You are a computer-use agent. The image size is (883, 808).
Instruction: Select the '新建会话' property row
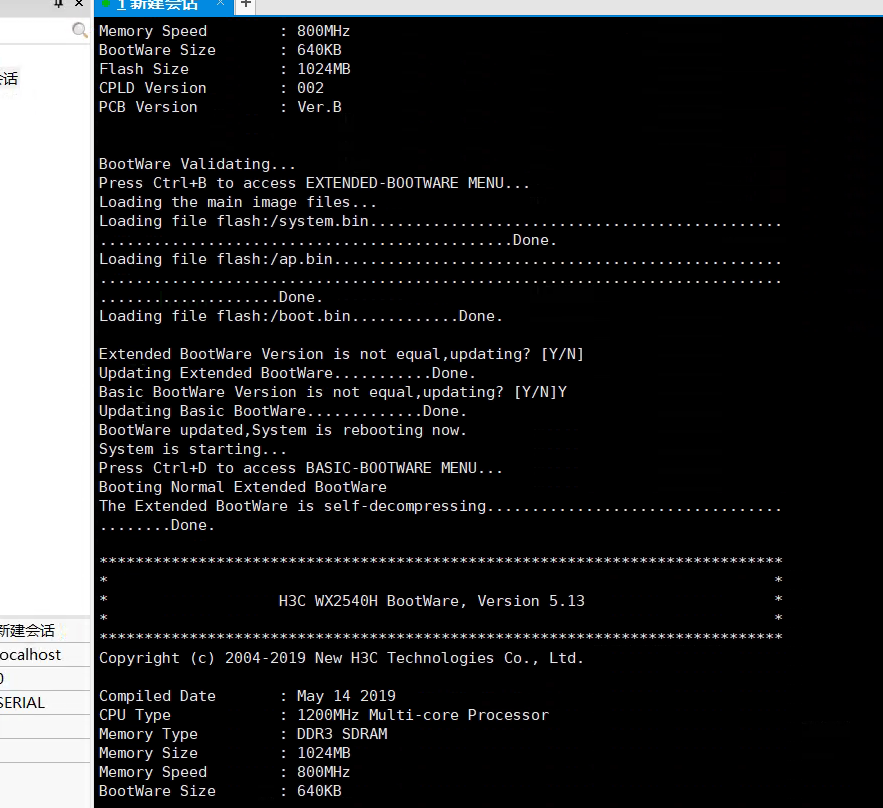[45, 630]
